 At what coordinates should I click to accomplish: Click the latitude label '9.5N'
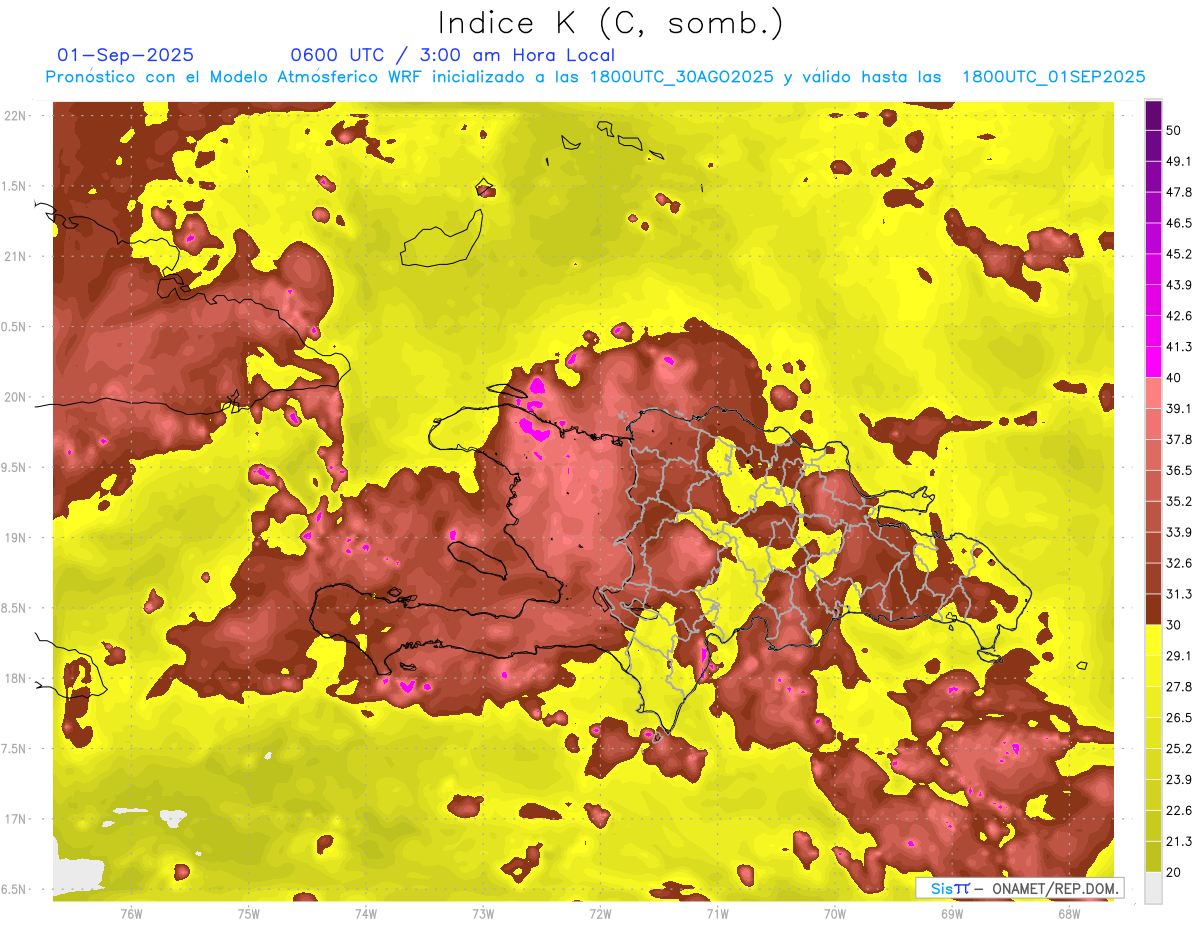click(15, 467)
